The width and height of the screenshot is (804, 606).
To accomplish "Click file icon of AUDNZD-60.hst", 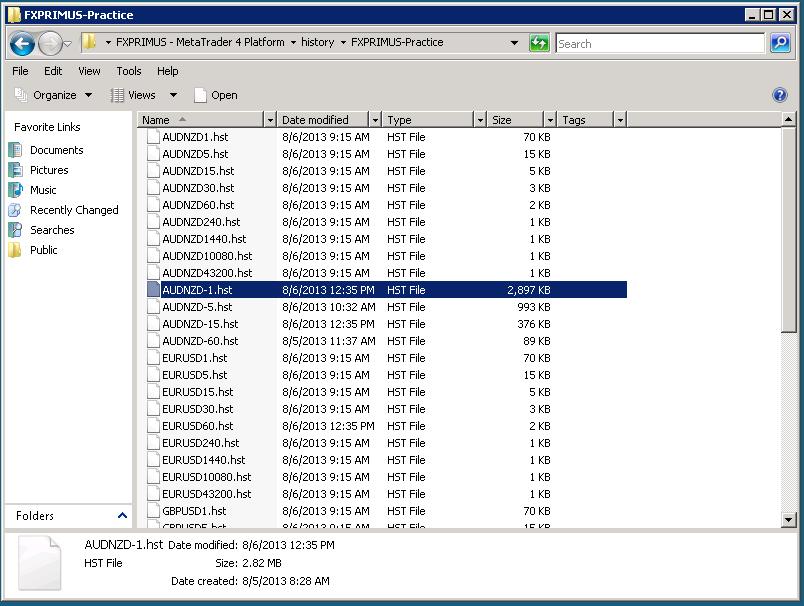I will 153,341.
